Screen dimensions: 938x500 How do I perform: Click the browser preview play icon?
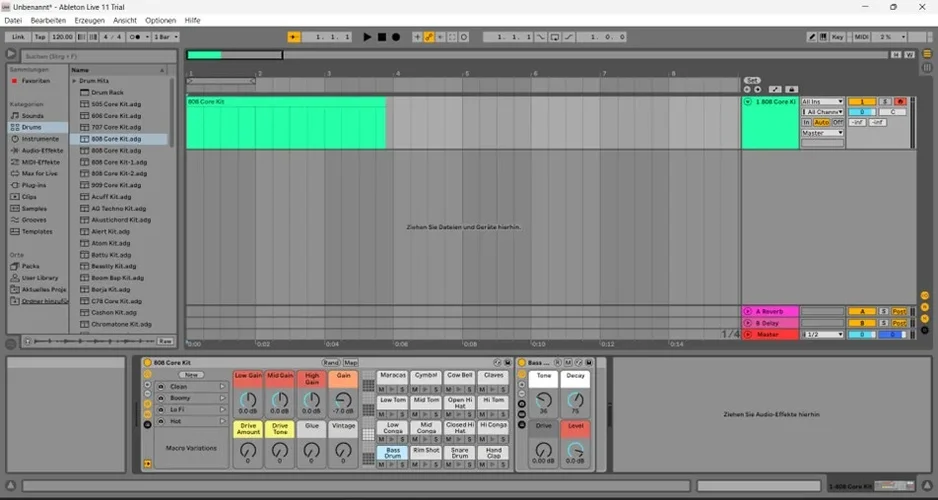(27, 341)
